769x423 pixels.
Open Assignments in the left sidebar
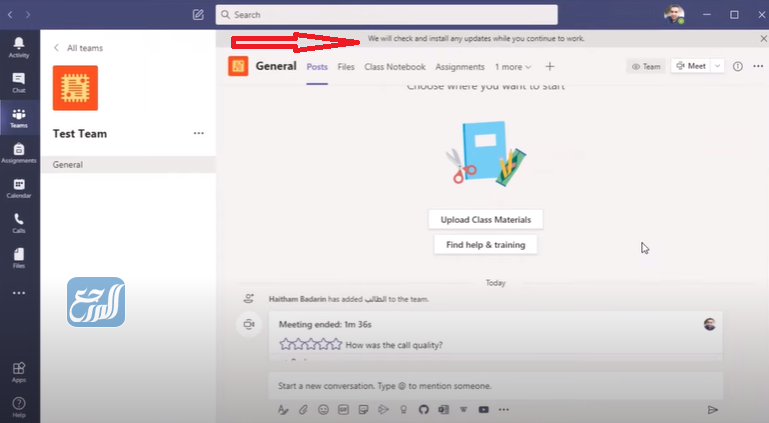19,152
